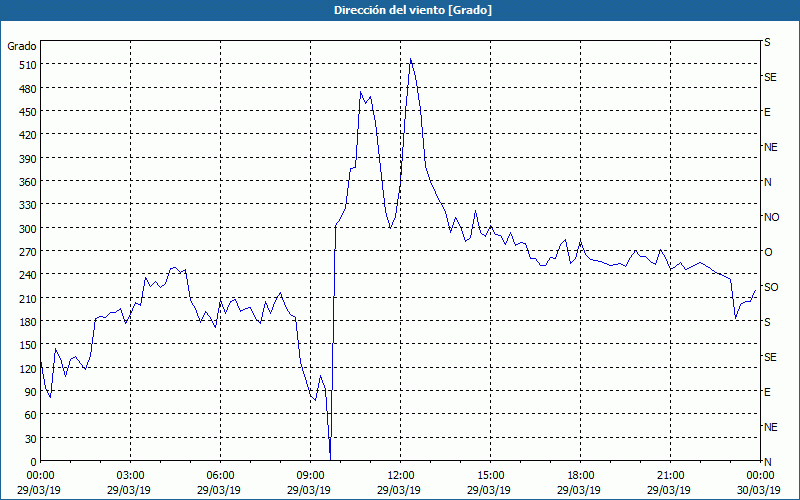Select the 450 y-axis tick label
The width and height of the screenshot is (800, 500).
(x=28, y=112)
